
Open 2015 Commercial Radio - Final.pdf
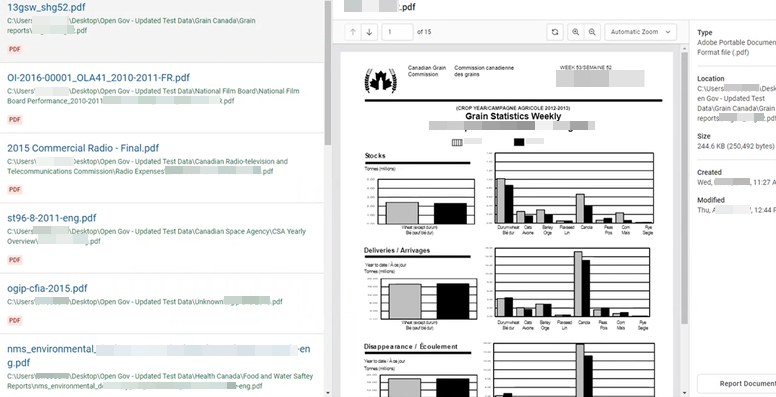[x=83, y=148]
